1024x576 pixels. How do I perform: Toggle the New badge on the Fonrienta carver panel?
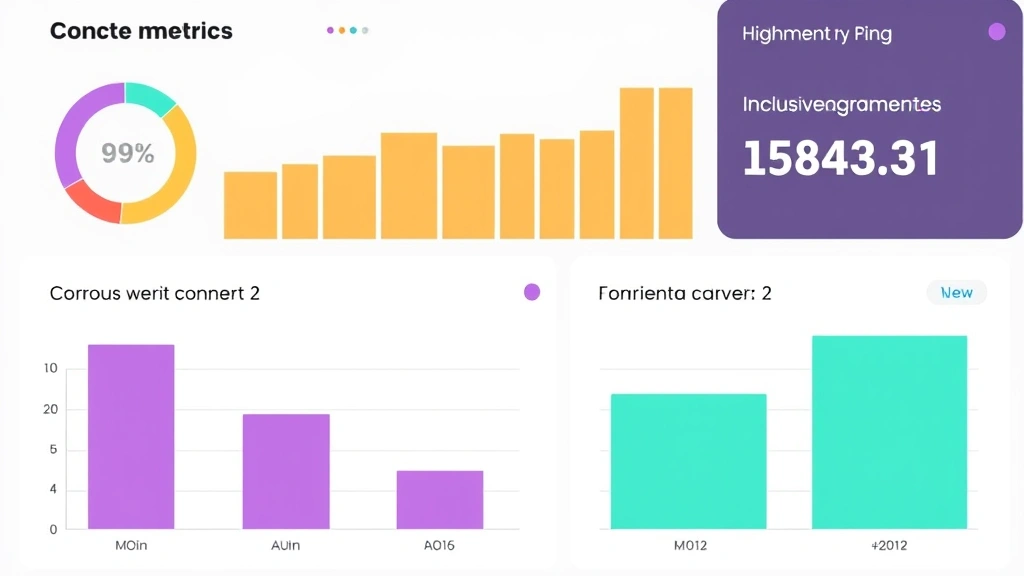point(956,292)
